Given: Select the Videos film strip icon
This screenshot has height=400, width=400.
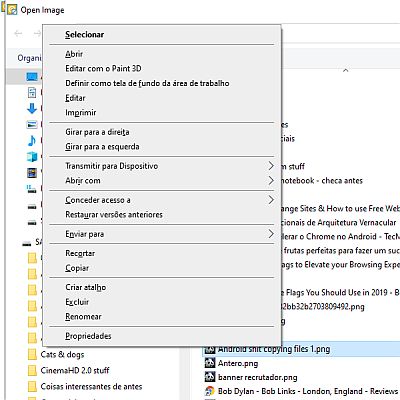Looking at the screenshot, I should point(32,172).
